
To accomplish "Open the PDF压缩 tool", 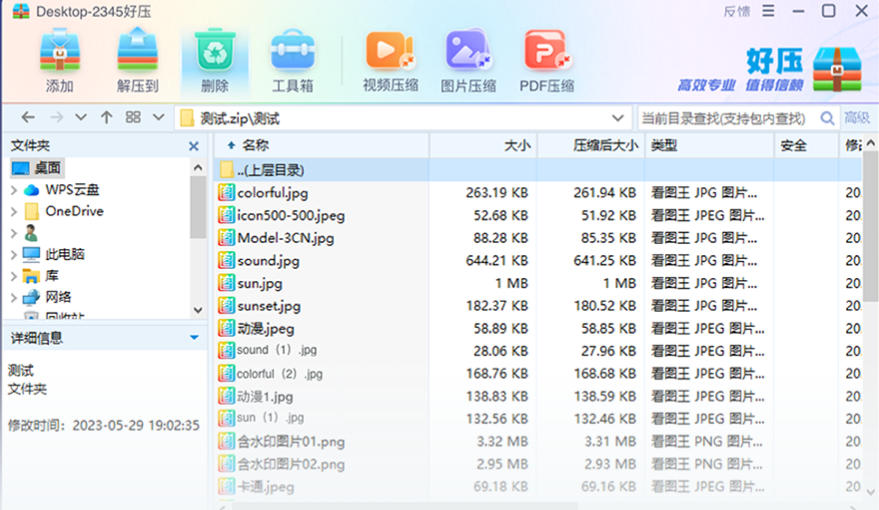I will pyautogui.click(x=547, y=51).
